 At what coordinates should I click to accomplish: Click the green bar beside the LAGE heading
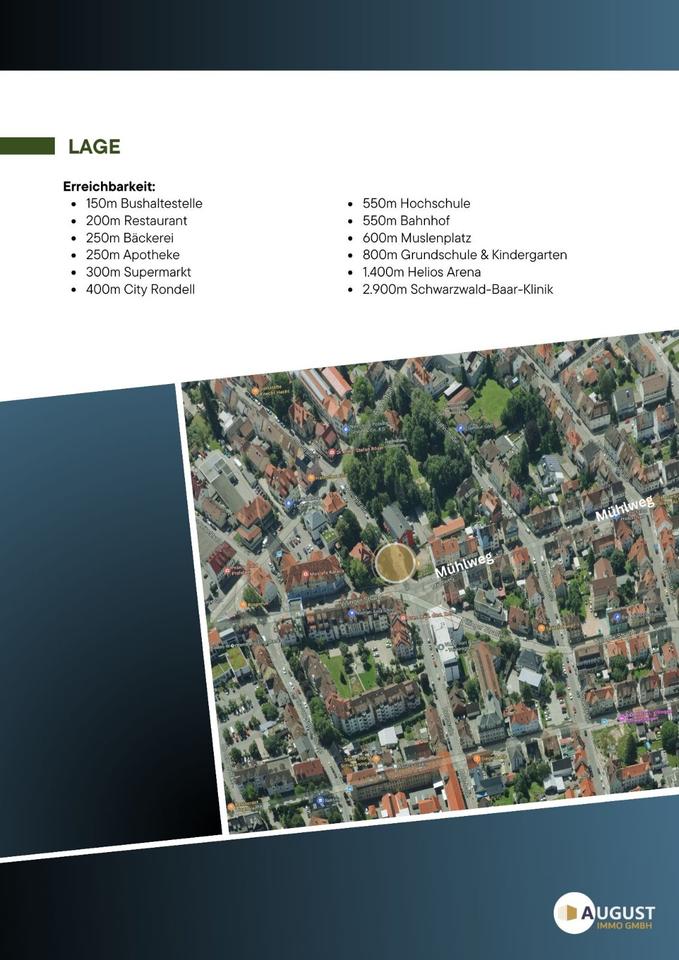coord(27,146)
